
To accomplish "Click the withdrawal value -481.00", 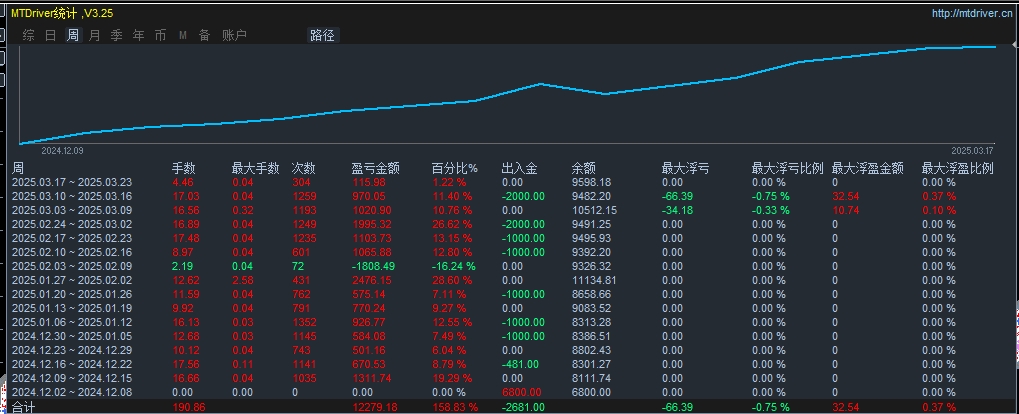I will click(x=521, y=364).
